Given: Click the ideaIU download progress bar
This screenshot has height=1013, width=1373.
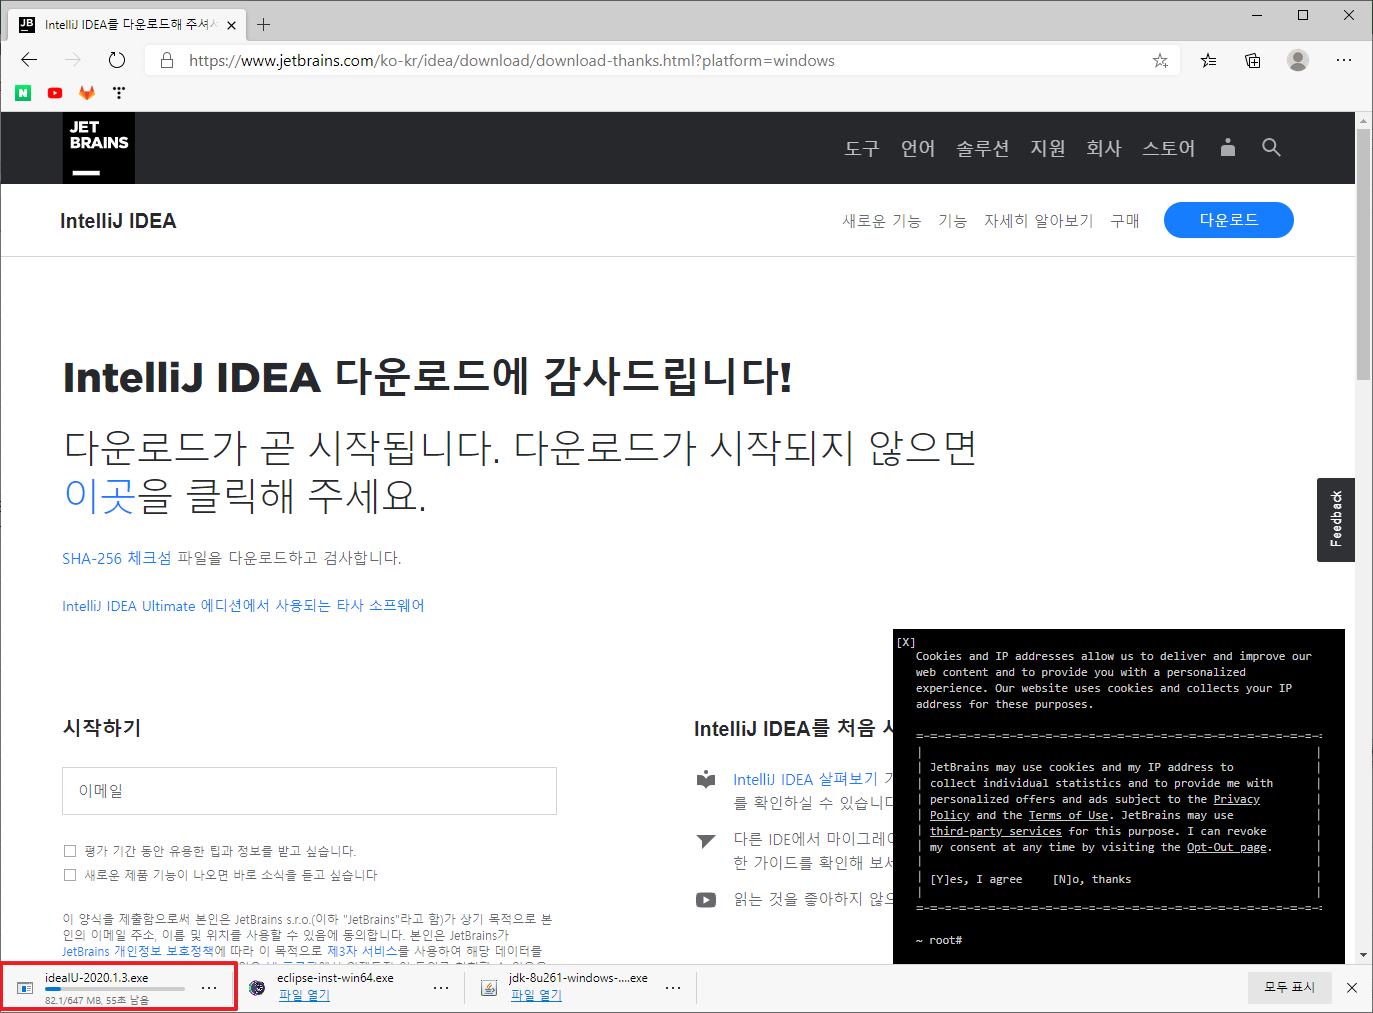Looking at the screenshot, I should 115,989.
